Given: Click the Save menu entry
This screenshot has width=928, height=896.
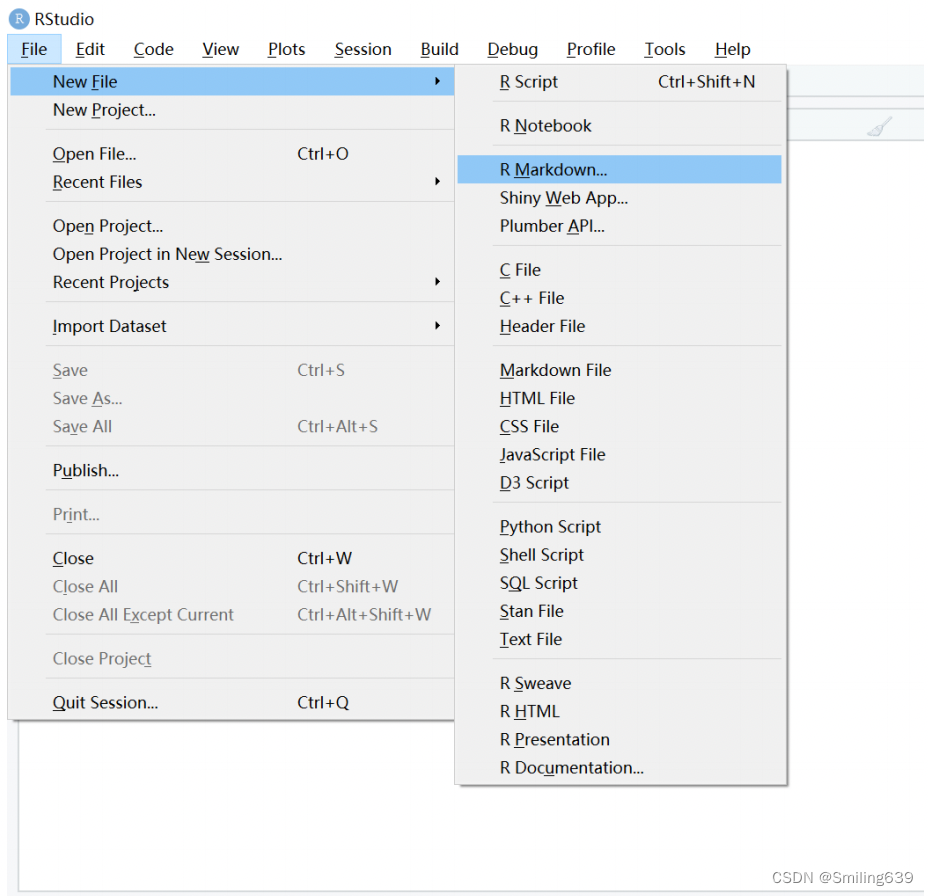Looking at the screenshot, I should click(x=232, y=370).
